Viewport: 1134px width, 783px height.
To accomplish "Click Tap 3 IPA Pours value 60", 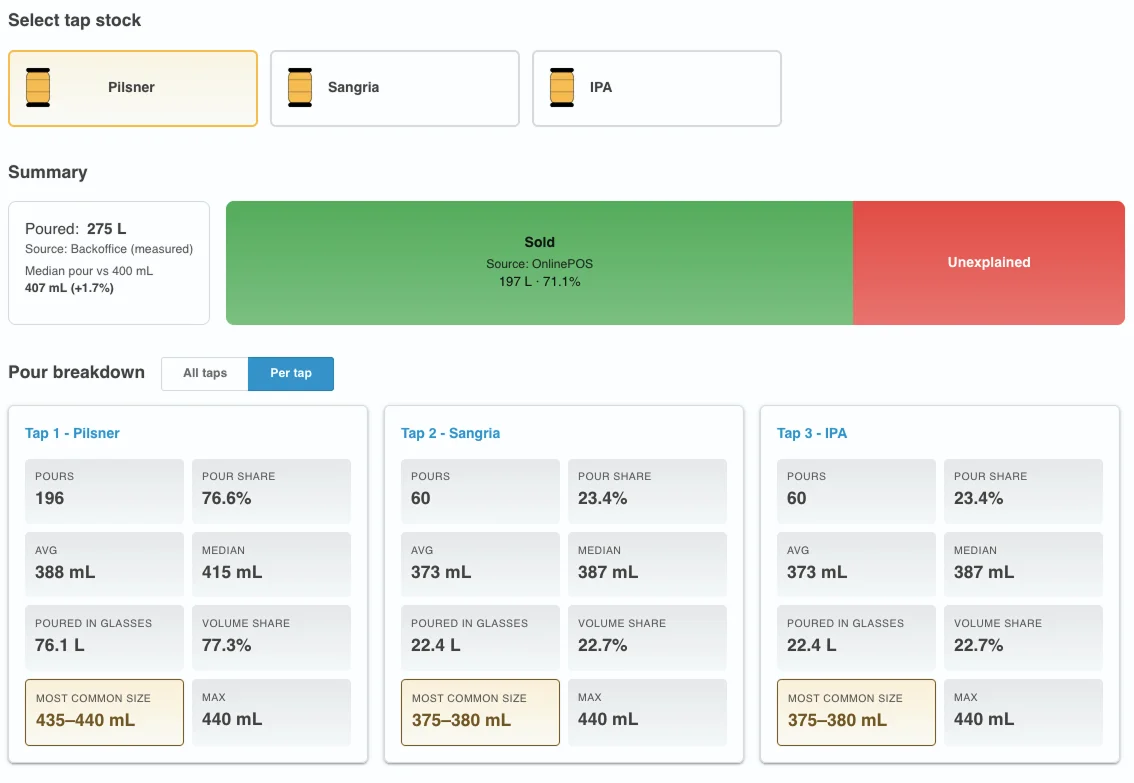I will click(856, 491).
